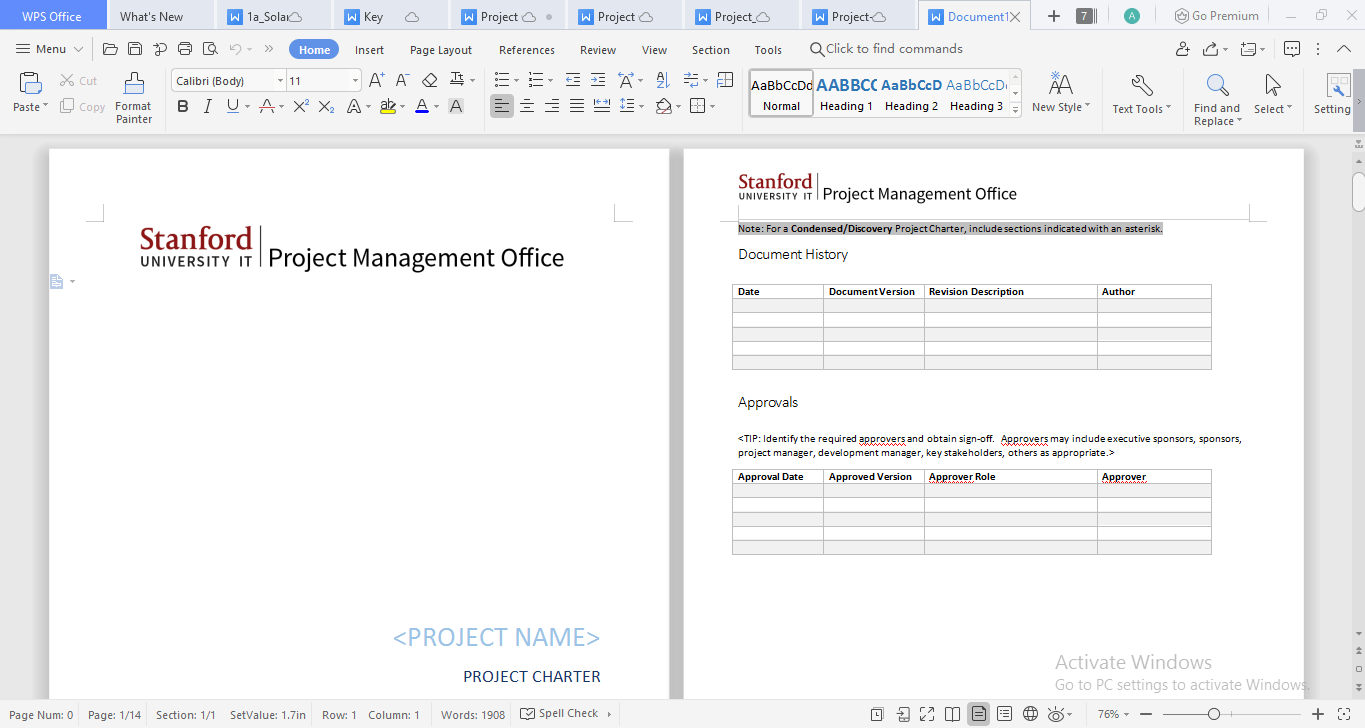Toggle Superscript formatting
The width and height of the screenshot is (1365, 728).
(x=301, y=106)
